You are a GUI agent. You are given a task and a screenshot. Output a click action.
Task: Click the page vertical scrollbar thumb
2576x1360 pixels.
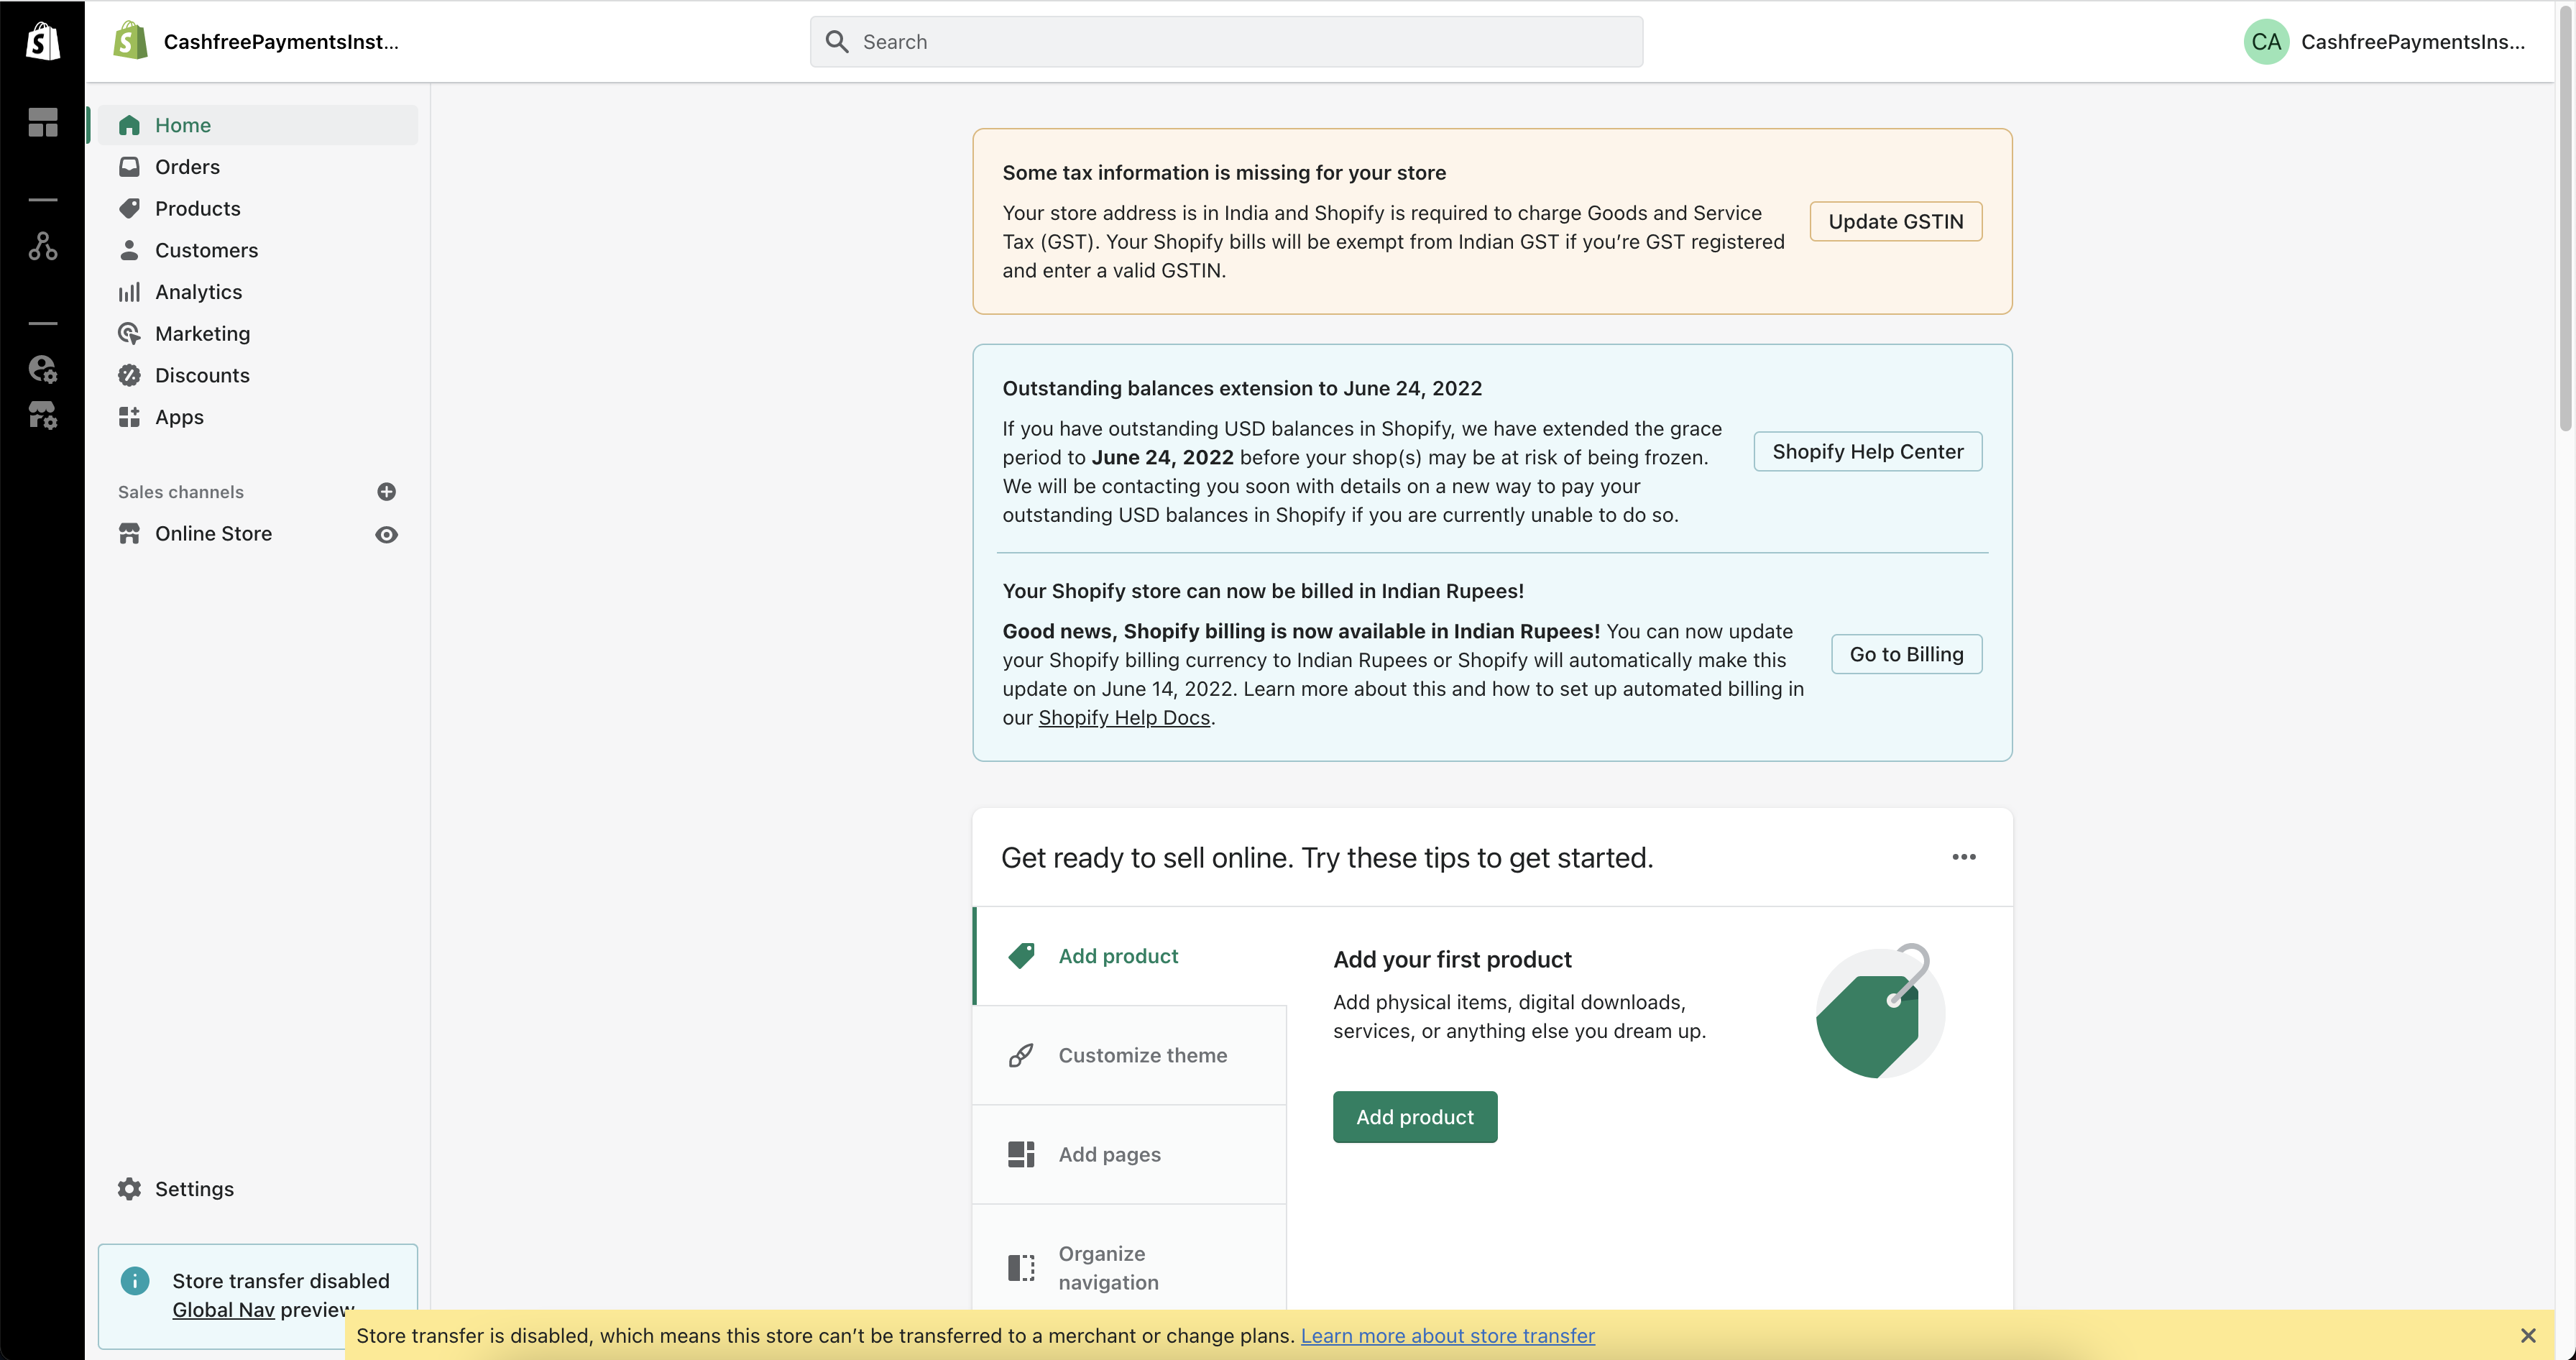pos(2565,220)
